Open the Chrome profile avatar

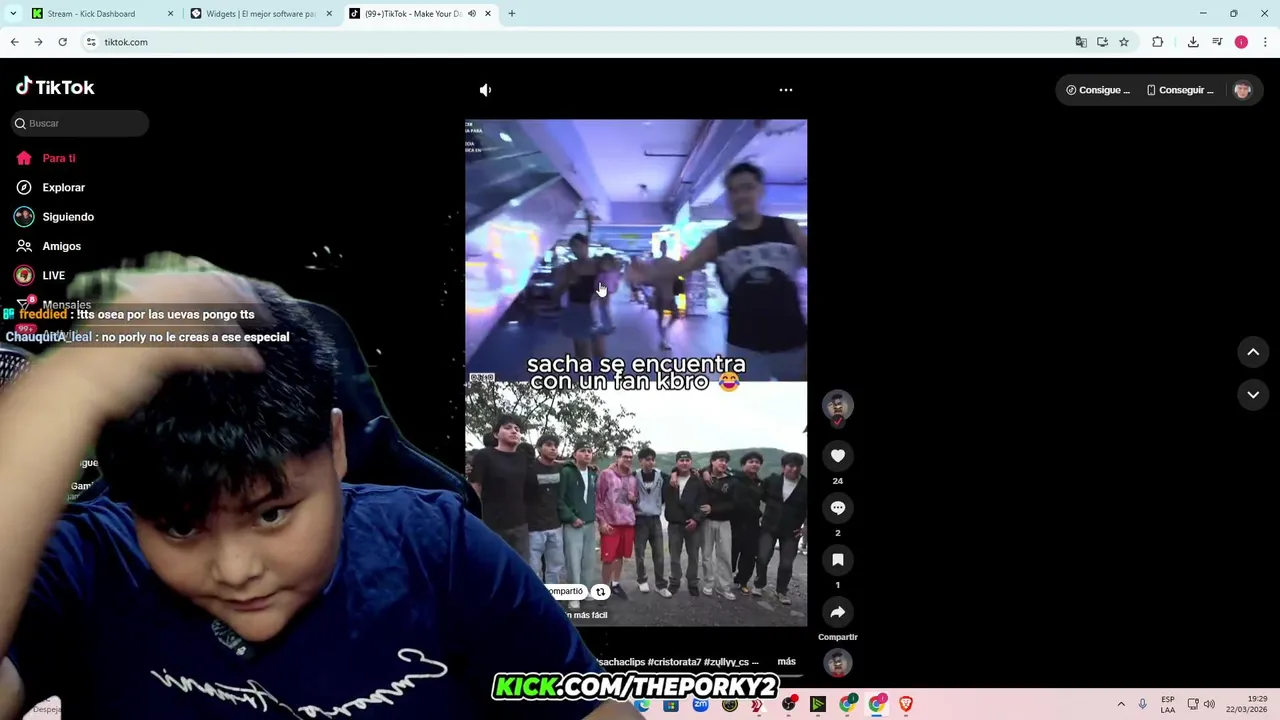click(x=1241, y=42)
